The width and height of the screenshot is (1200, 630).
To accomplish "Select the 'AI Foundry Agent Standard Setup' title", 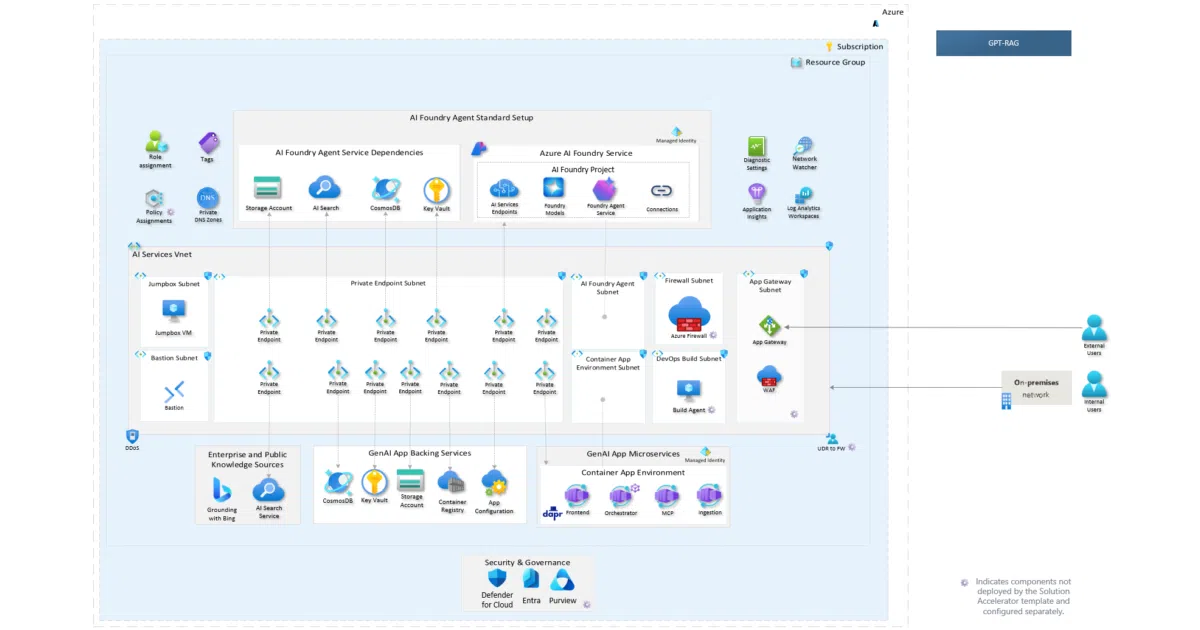I will (x=471, y=118).
